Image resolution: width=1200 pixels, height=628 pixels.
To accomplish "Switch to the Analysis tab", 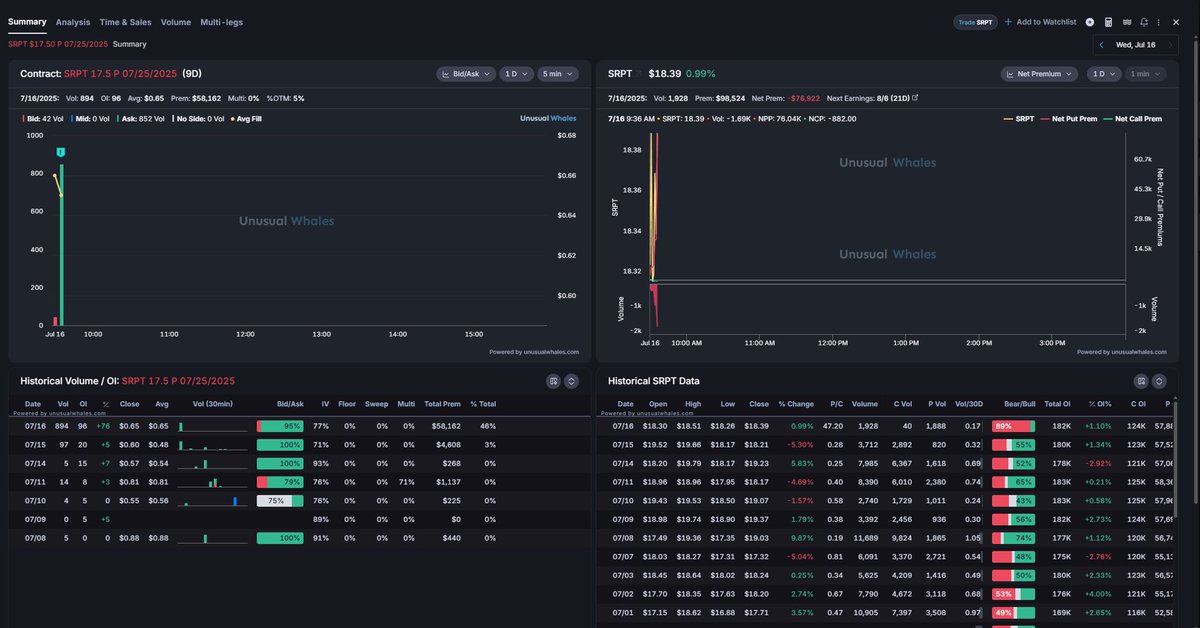I will click(x=73, y=22).
